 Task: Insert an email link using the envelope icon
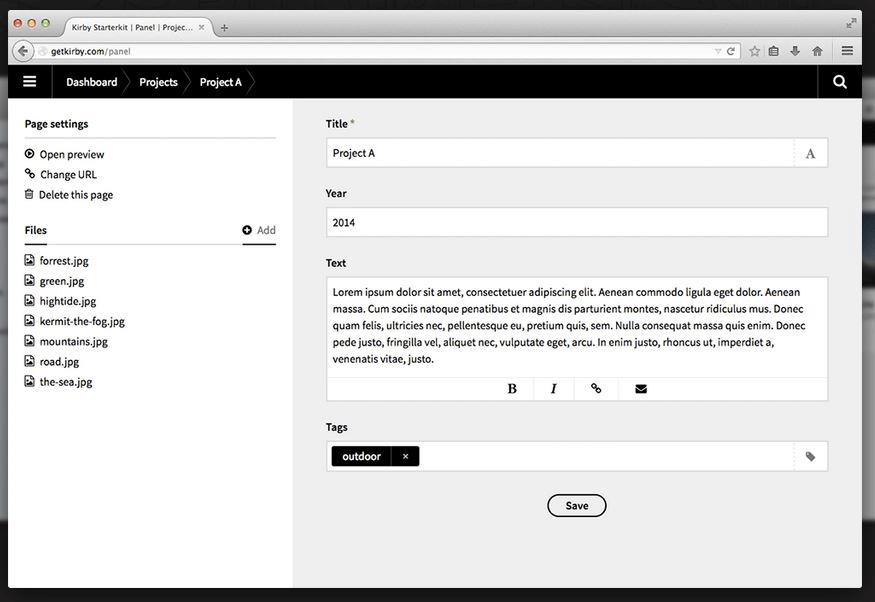[641, 389]
